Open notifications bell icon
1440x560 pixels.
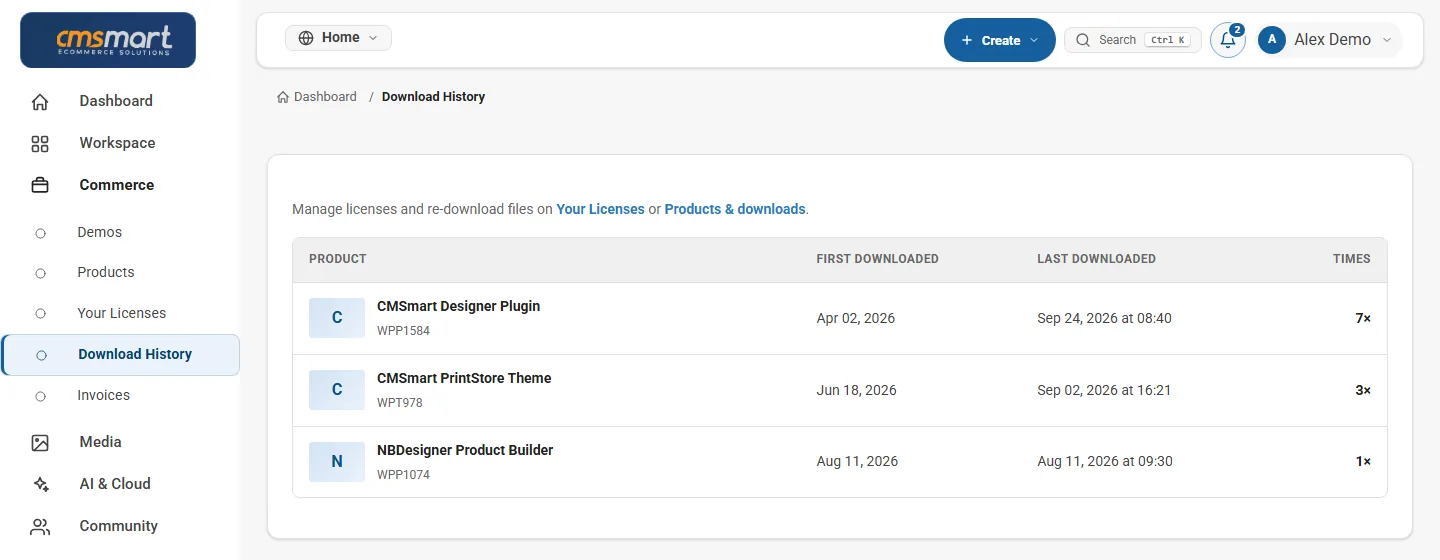pyautogui.click(x=1228, y=40)
